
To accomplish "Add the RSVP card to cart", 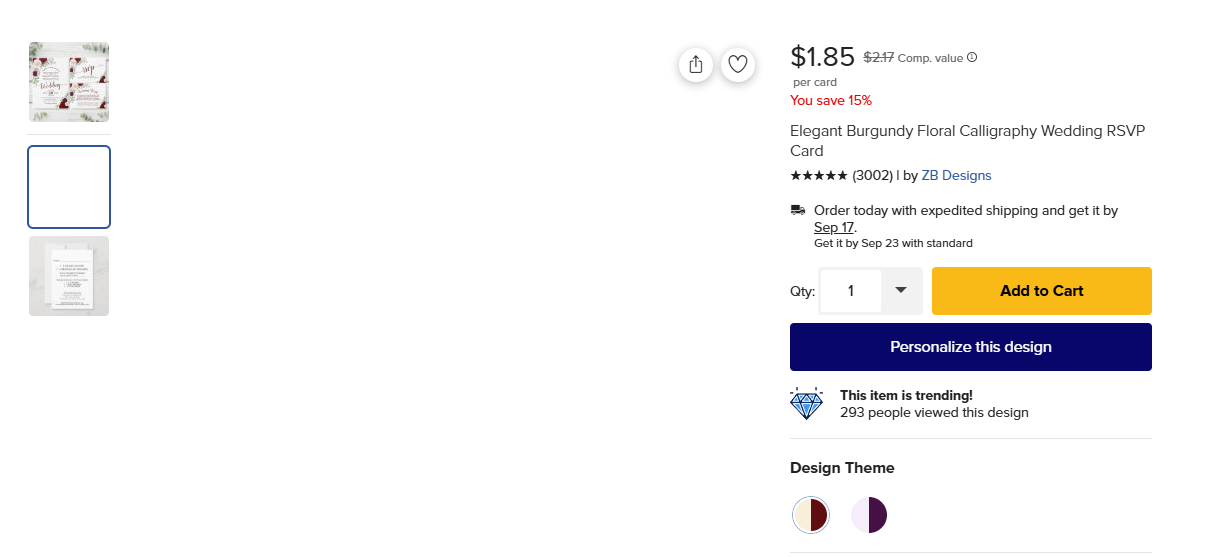I will (1042, 291).
